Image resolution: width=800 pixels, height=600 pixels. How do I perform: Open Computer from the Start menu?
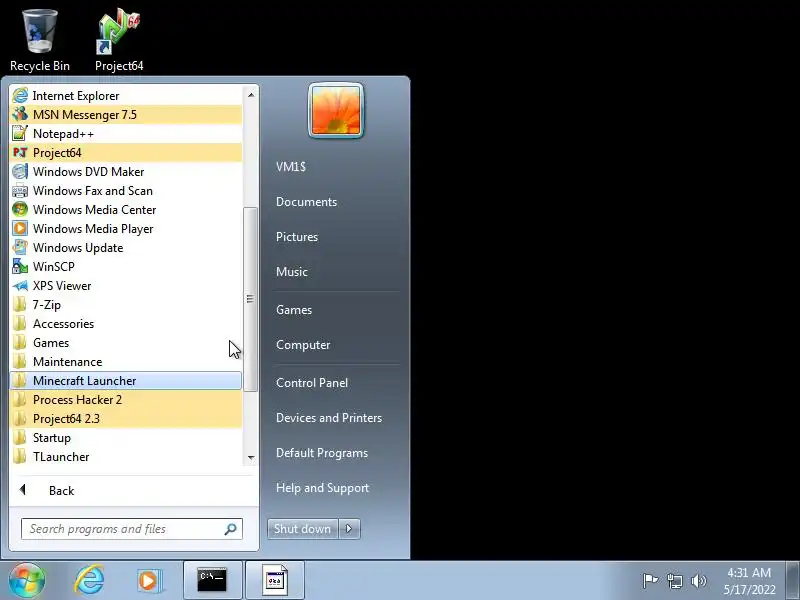(303, 345)
